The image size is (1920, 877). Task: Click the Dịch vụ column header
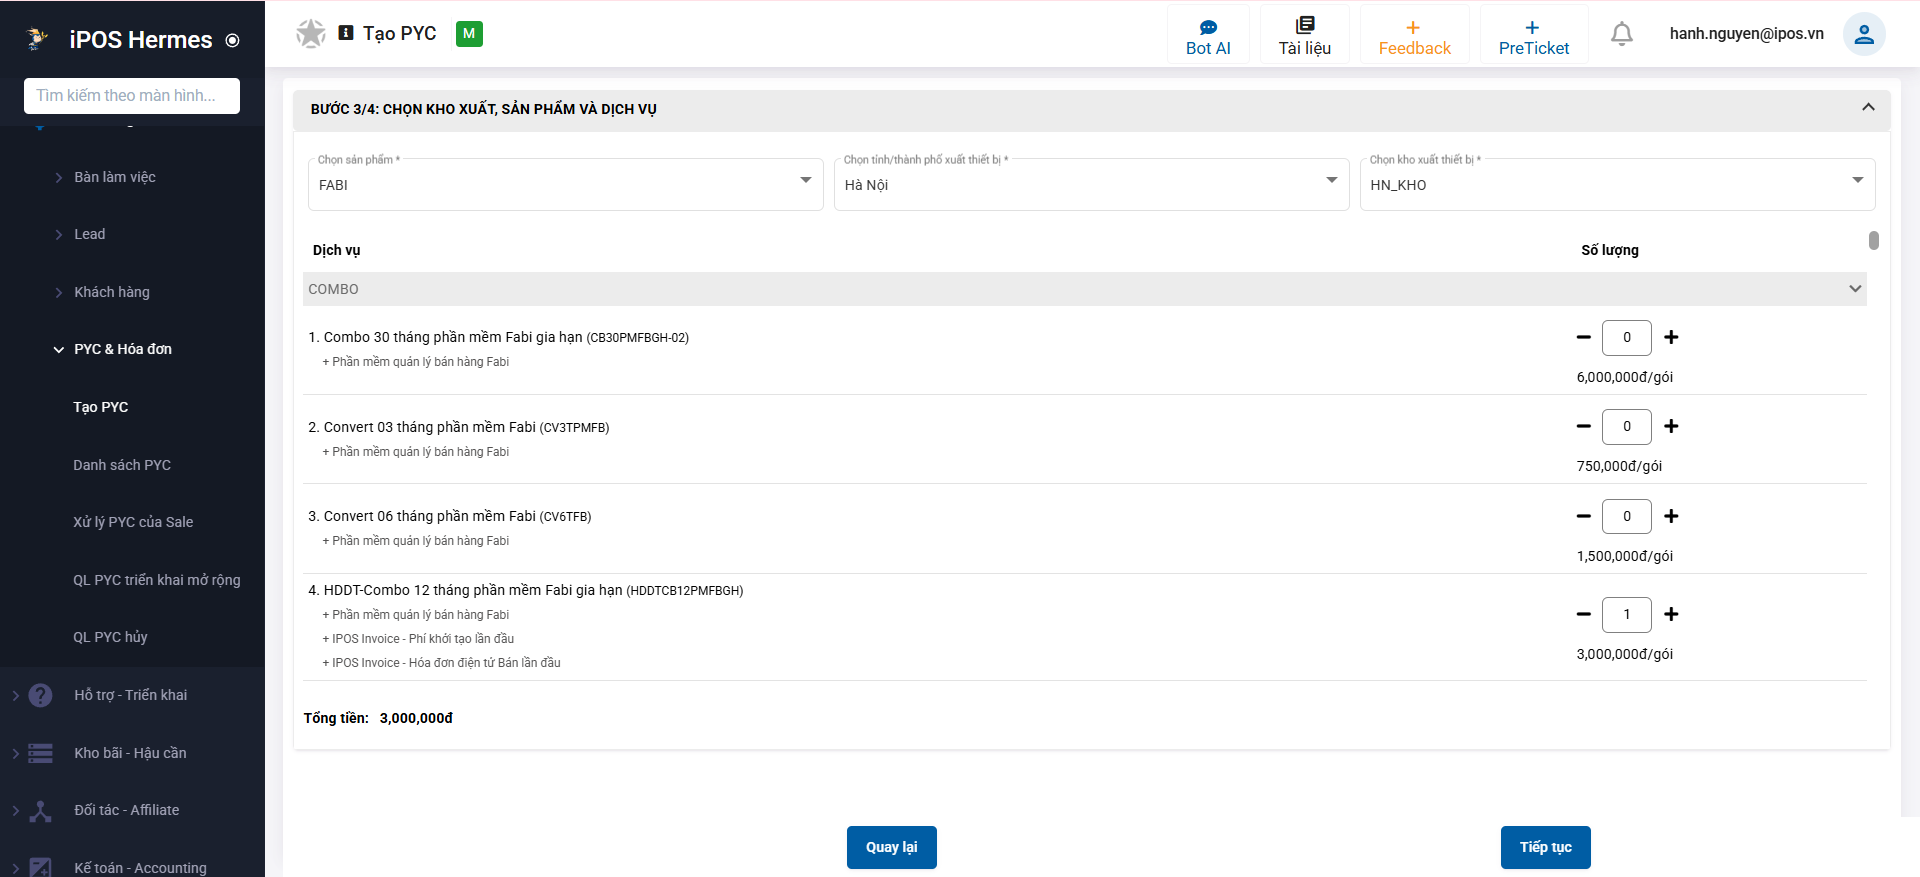click(x=337, y=250)
